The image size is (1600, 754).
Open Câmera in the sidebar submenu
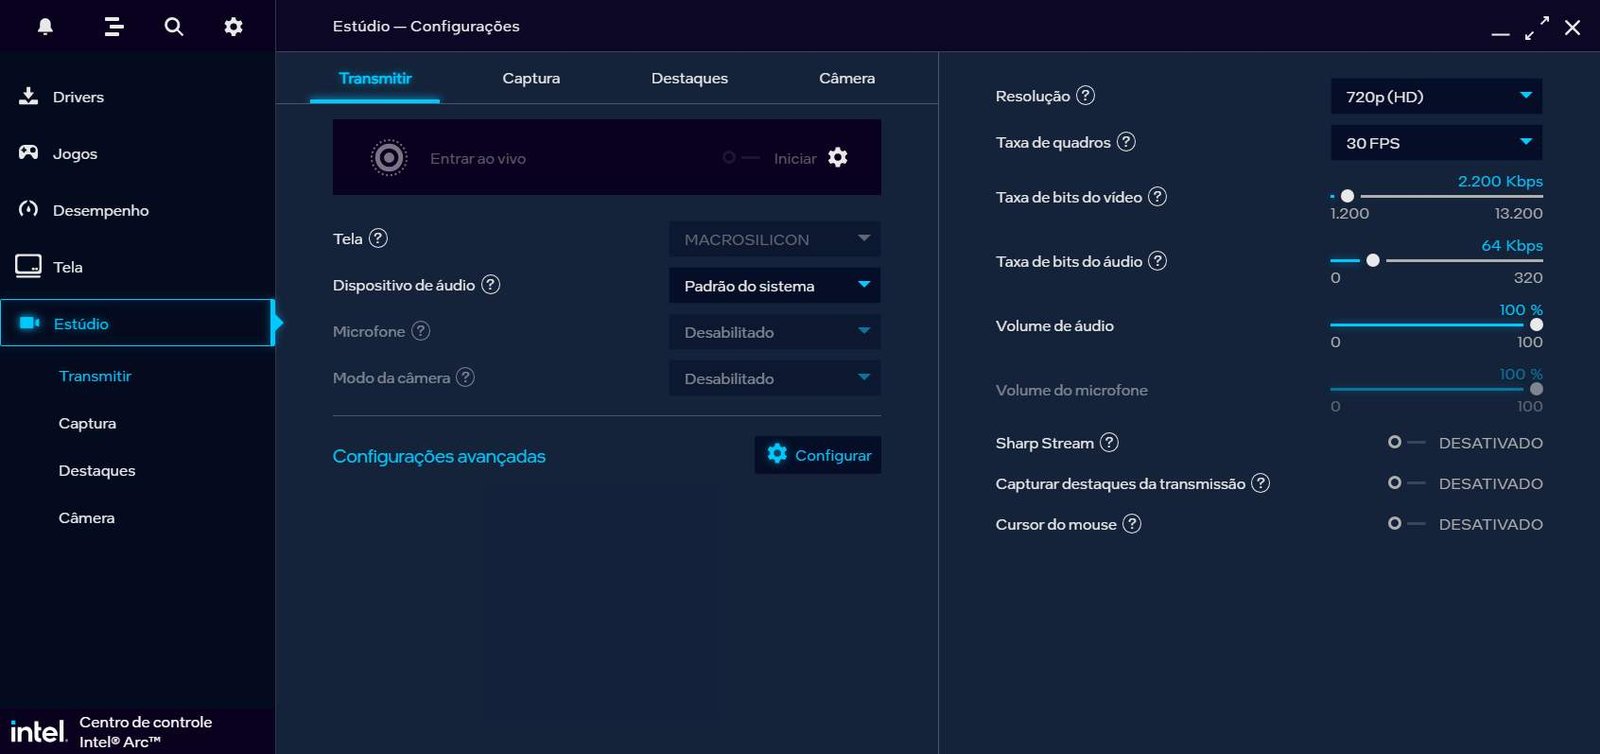coord(87,518)
